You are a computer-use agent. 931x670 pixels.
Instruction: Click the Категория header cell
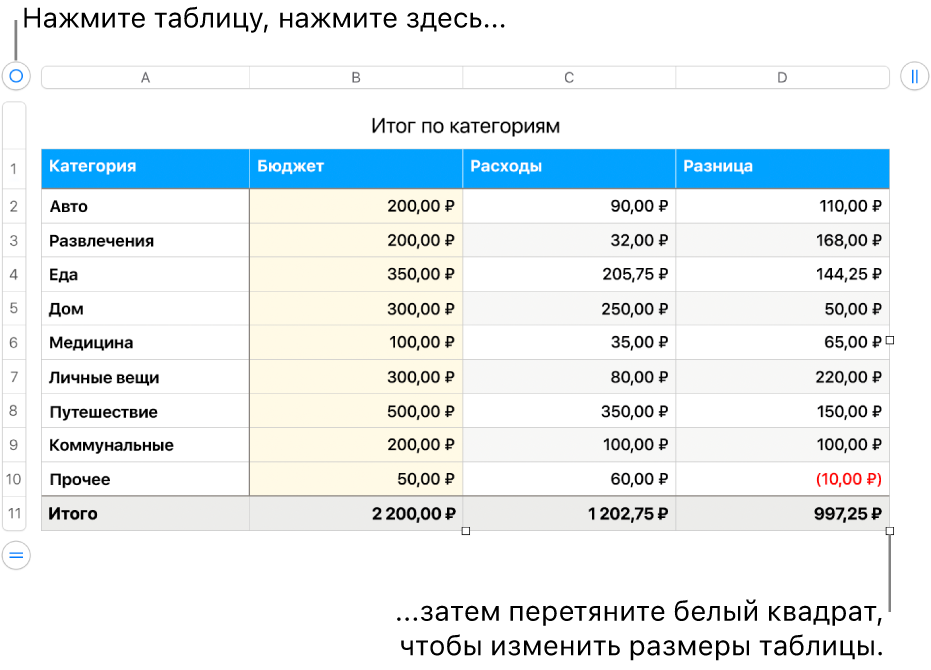click(145, 169)
